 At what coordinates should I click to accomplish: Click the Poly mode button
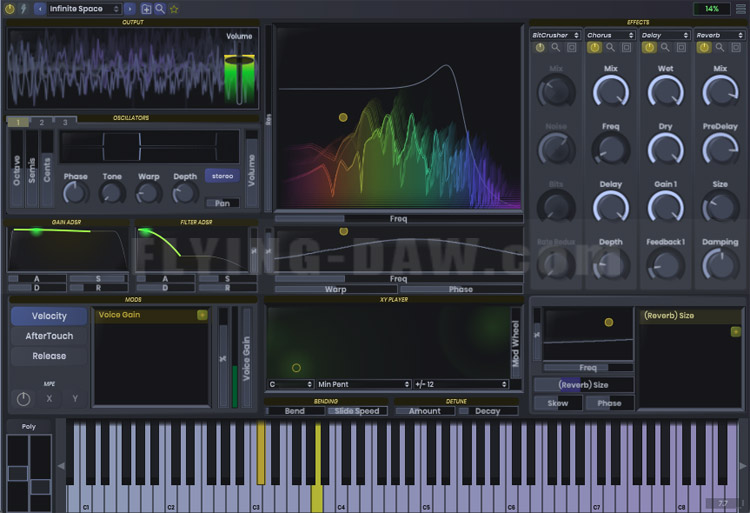pyautogui.click(x=29, y=426)
